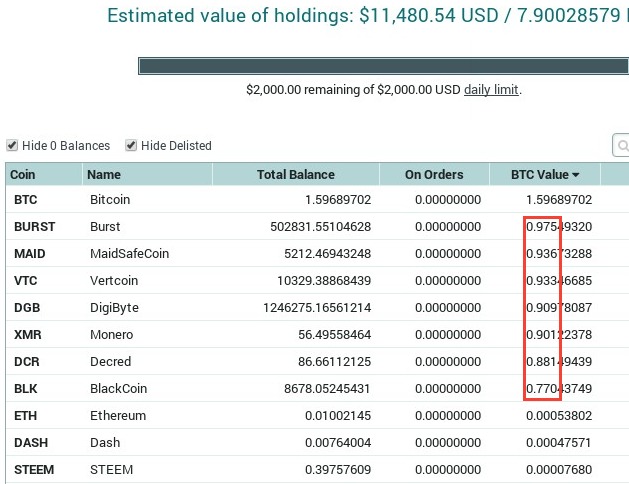629x484 pixels.
Task: Click total balance 86.66112125
Action: pos(335,361)
